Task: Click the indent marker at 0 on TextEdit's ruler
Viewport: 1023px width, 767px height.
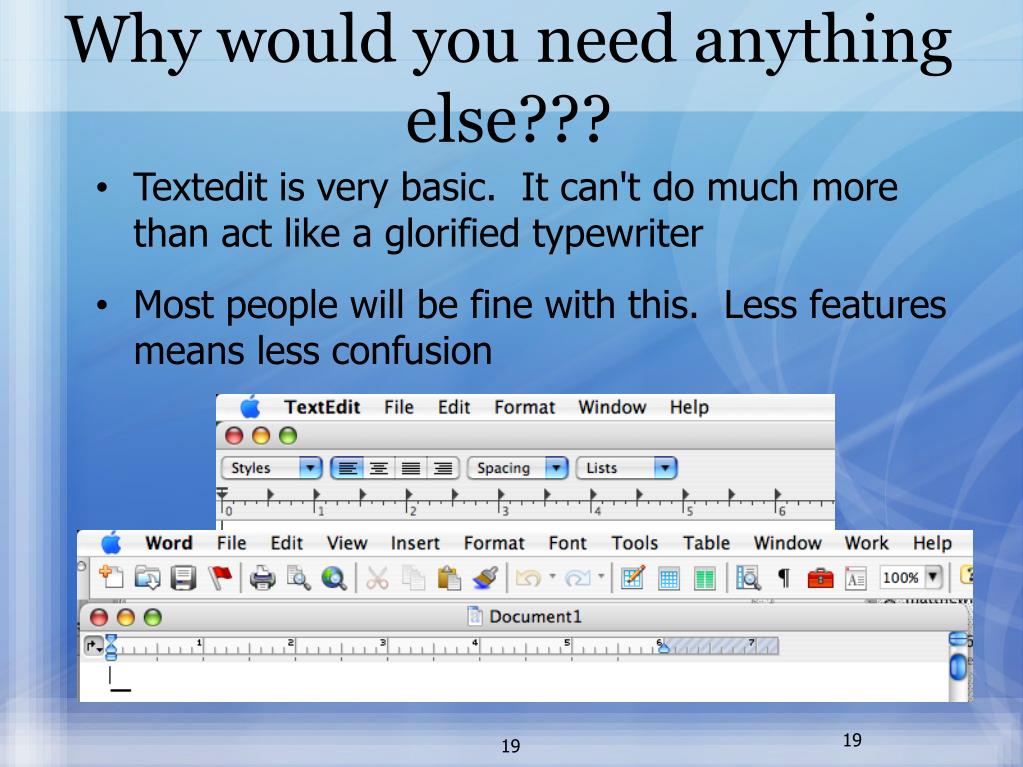Action: pyautogui.click(x=222, y=496)
